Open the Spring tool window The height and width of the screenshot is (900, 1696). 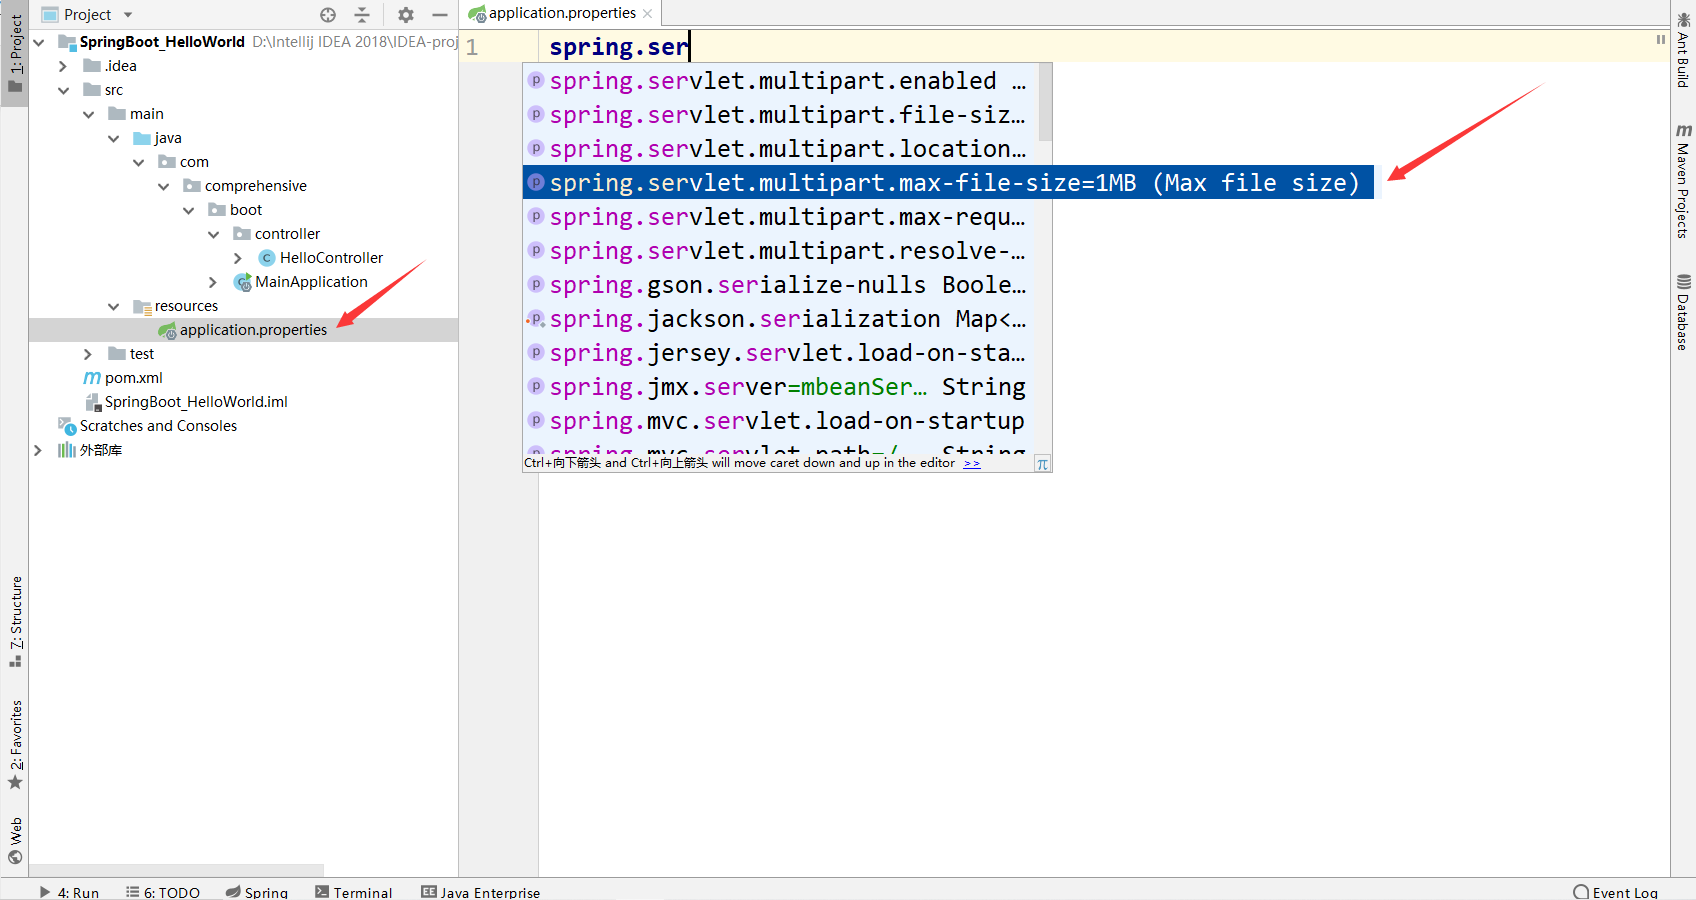tap(257, 892)
